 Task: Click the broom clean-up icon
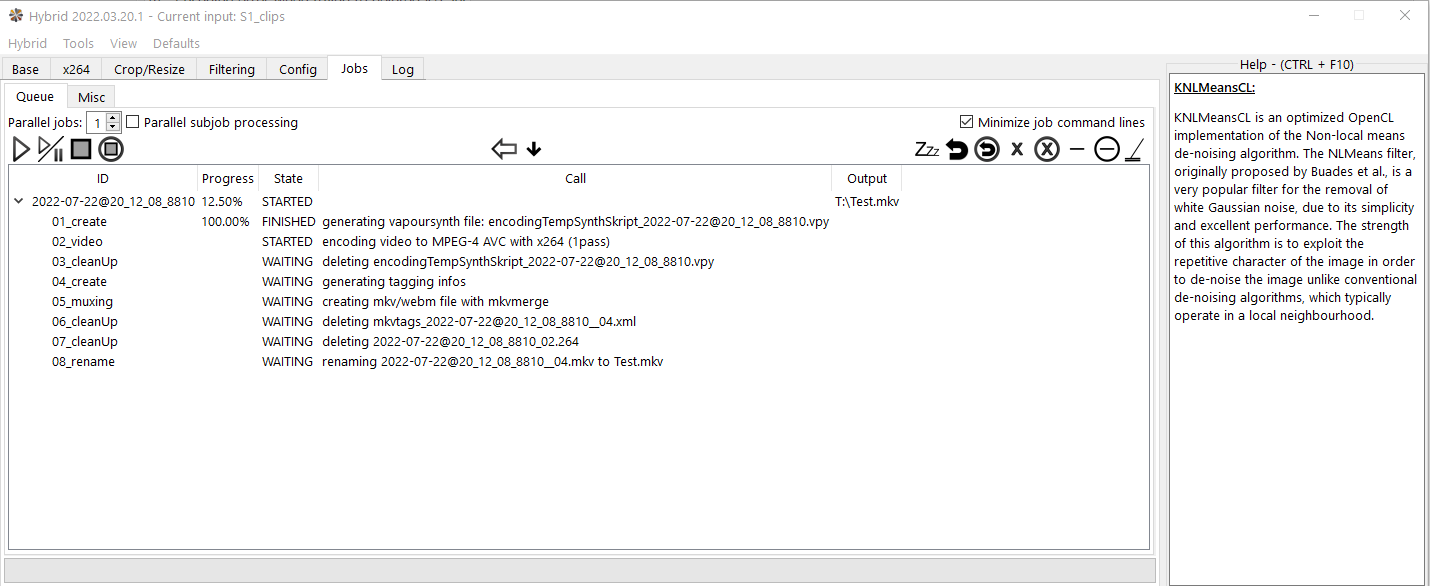click(1134, 150)
